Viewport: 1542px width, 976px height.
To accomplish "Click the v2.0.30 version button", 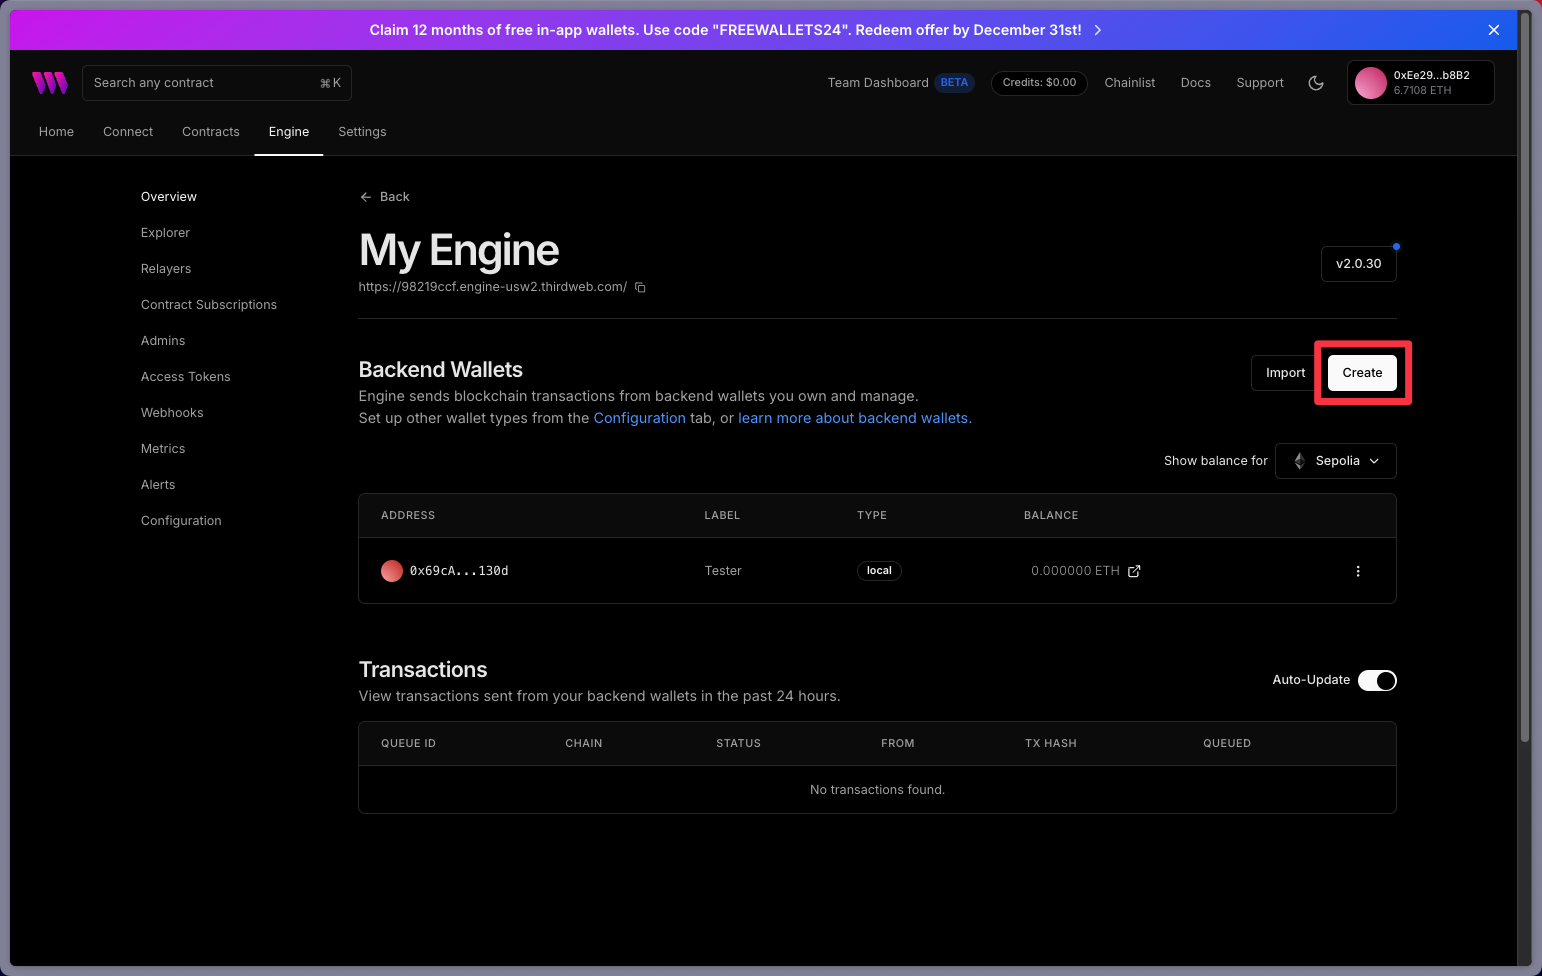I will coord(1358,264).
